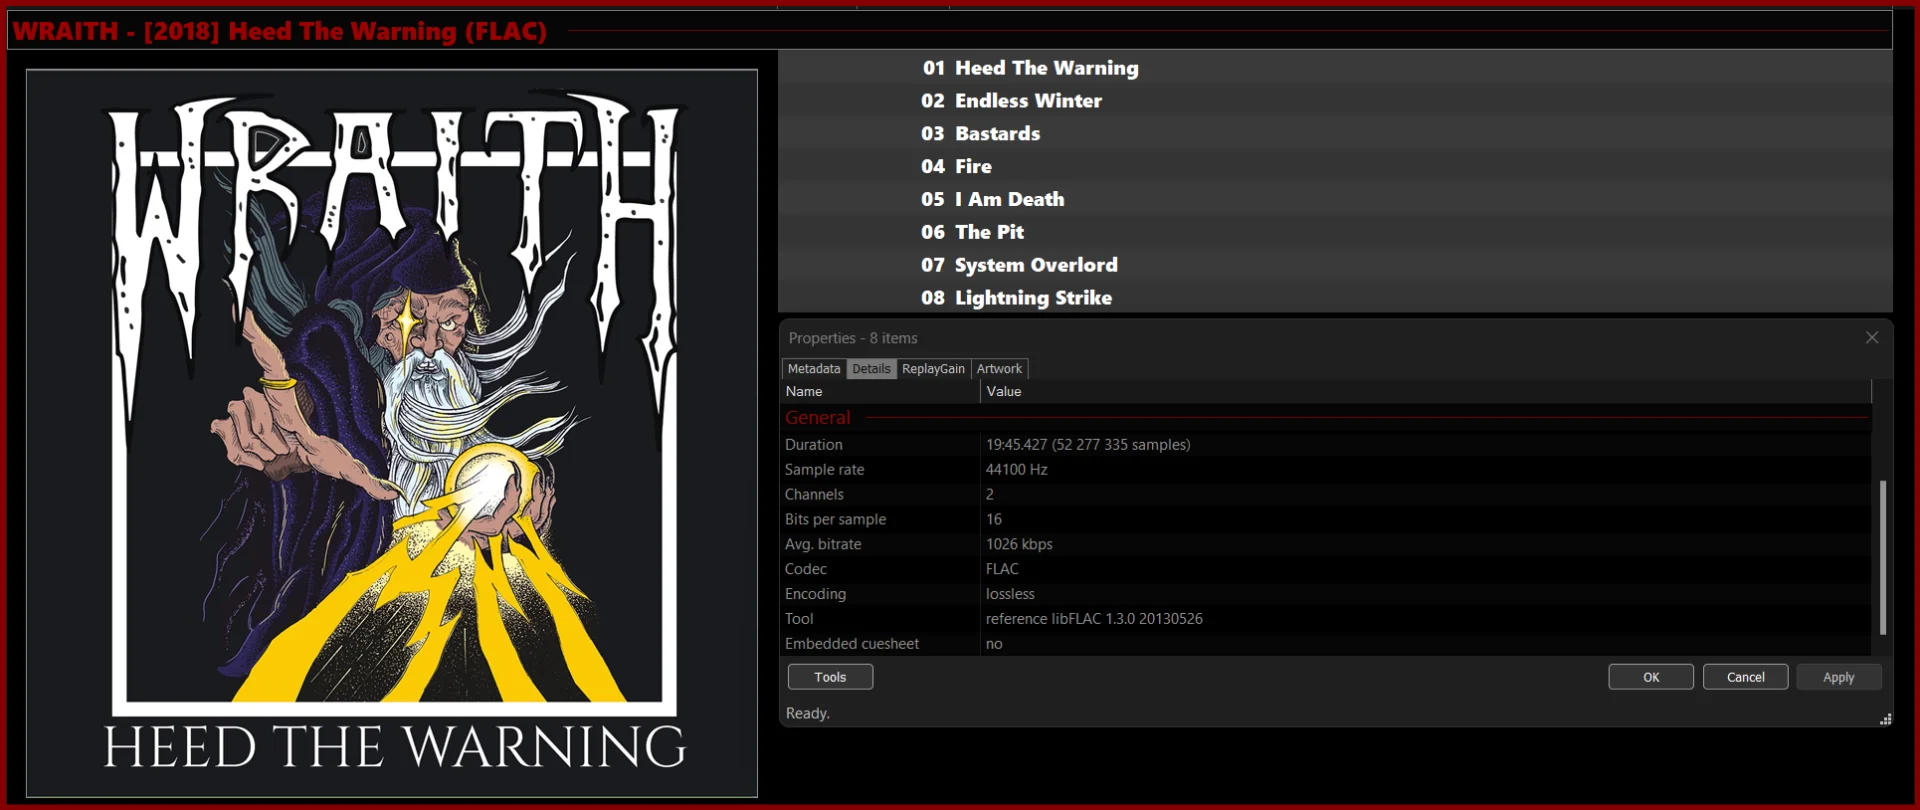Select track 05 I Am Death

(1335, 199)
